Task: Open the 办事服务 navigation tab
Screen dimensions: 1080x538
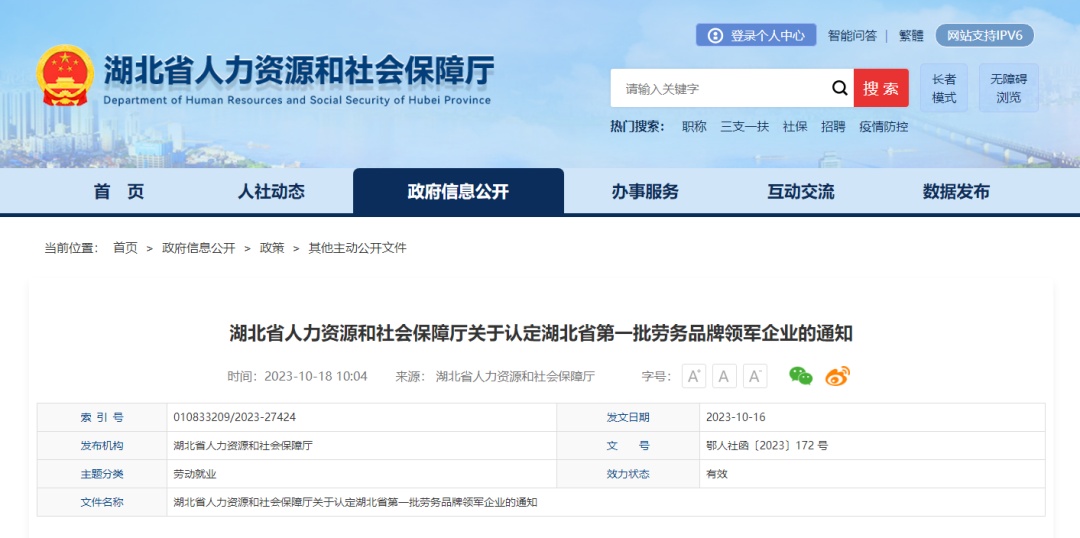Action: tap(645, 191)
